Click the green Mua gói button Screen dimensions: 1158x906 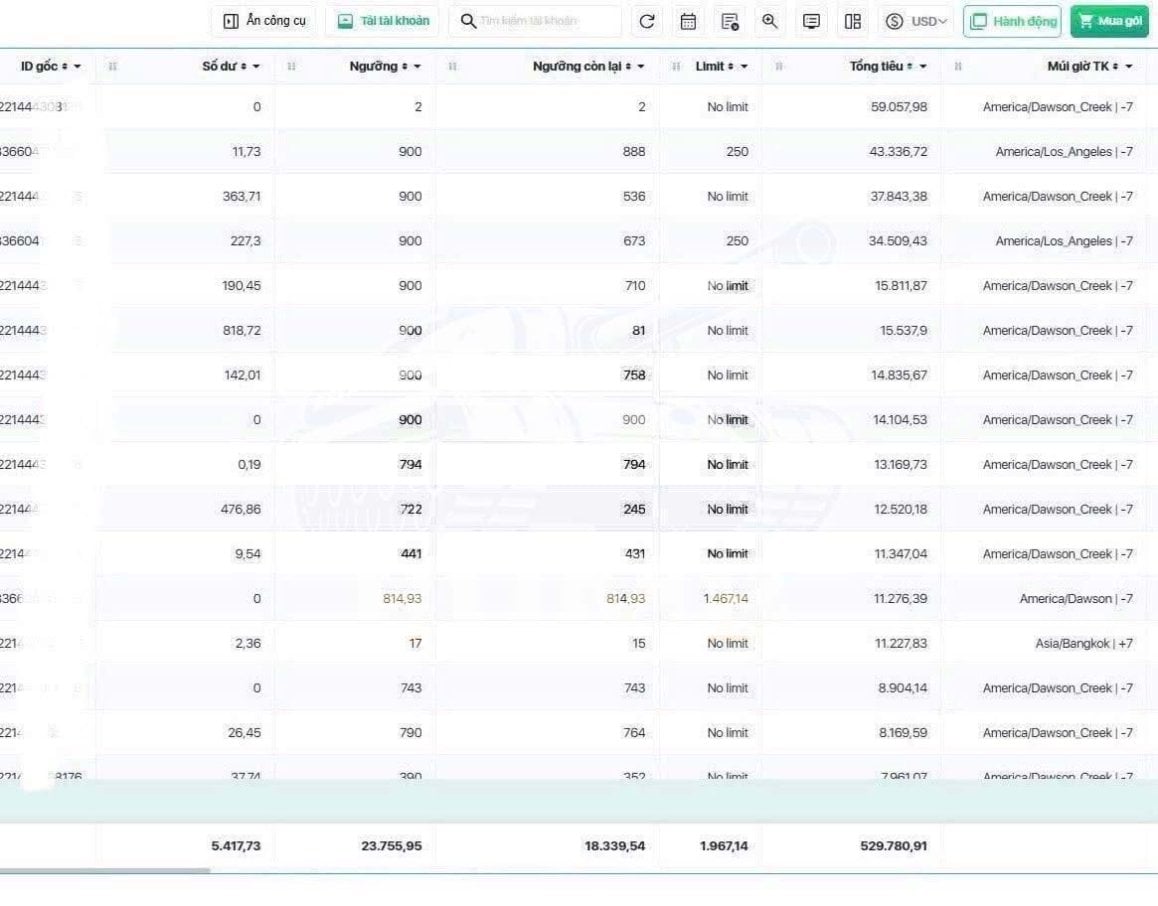[x=1110, y=21]
